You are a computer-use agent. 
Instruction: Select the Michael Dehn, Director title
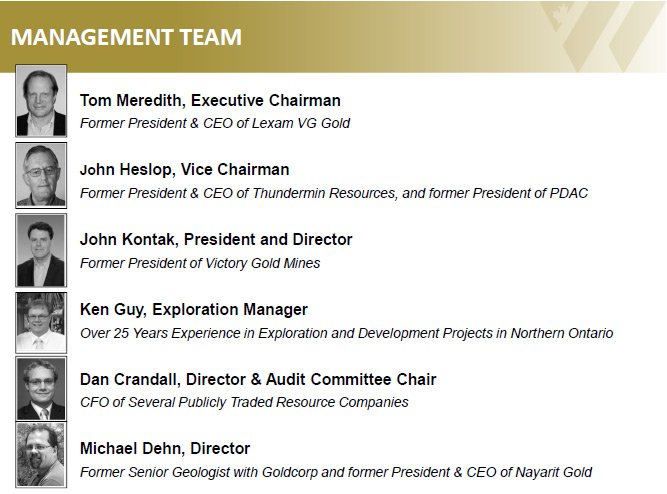pyautogui.click(x=165, y=448)
